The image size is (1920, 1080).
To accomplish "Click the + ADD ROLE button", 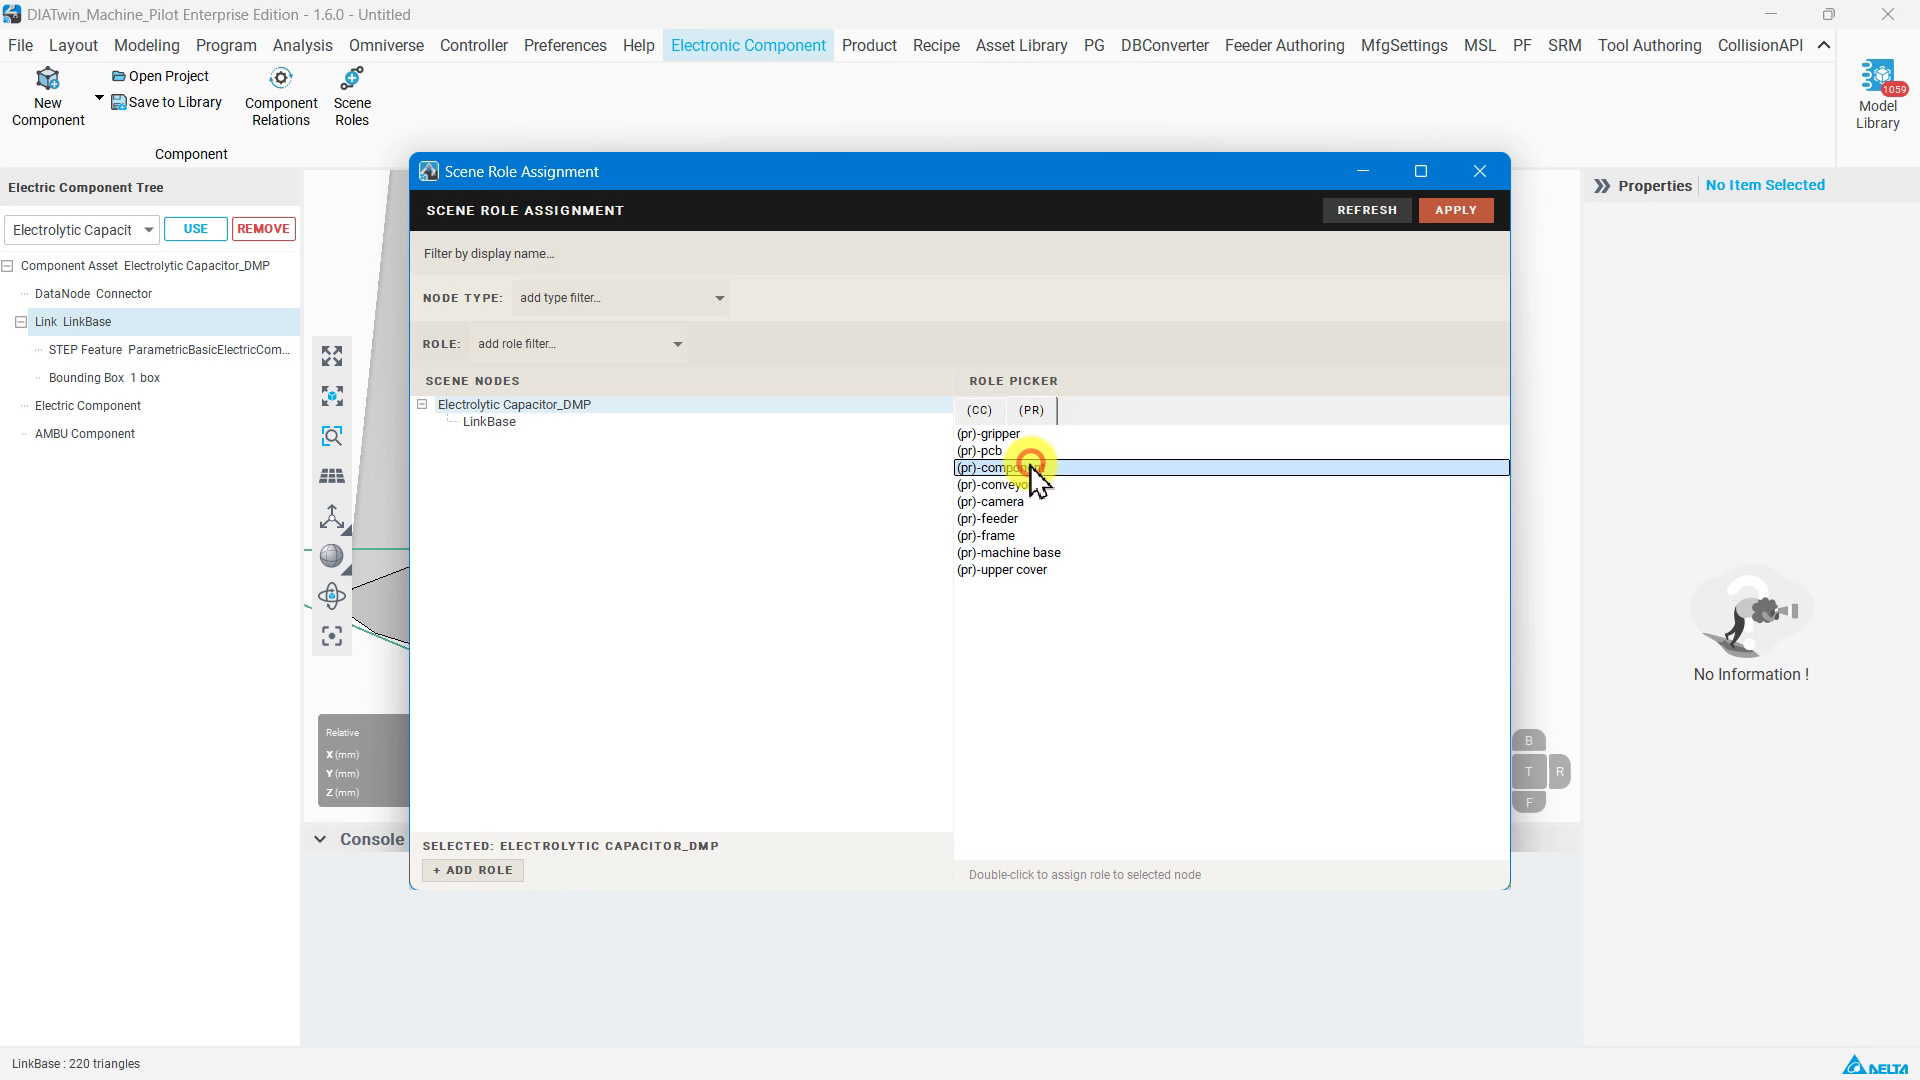I will [473, 871].
